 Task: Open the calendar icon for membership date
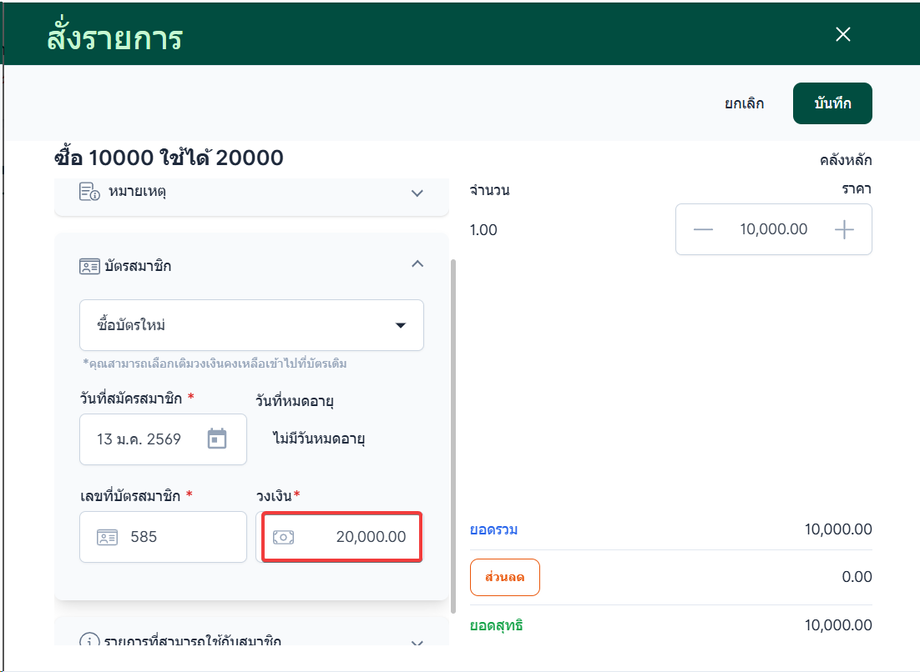tap(217, 439)
